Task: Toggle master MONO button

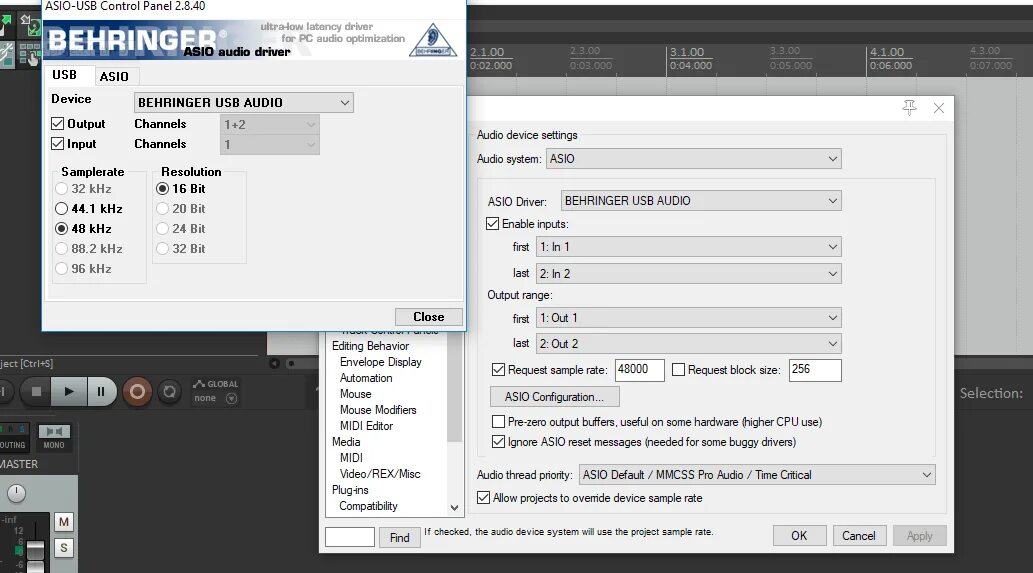Action: tap(54, 437)
